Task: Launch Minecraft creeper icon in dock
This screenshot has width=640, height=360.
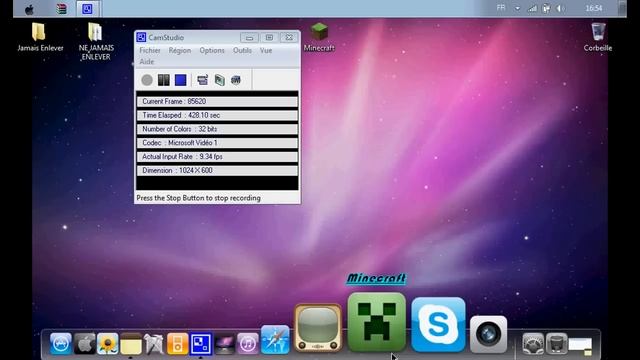Action: (377, 322)
